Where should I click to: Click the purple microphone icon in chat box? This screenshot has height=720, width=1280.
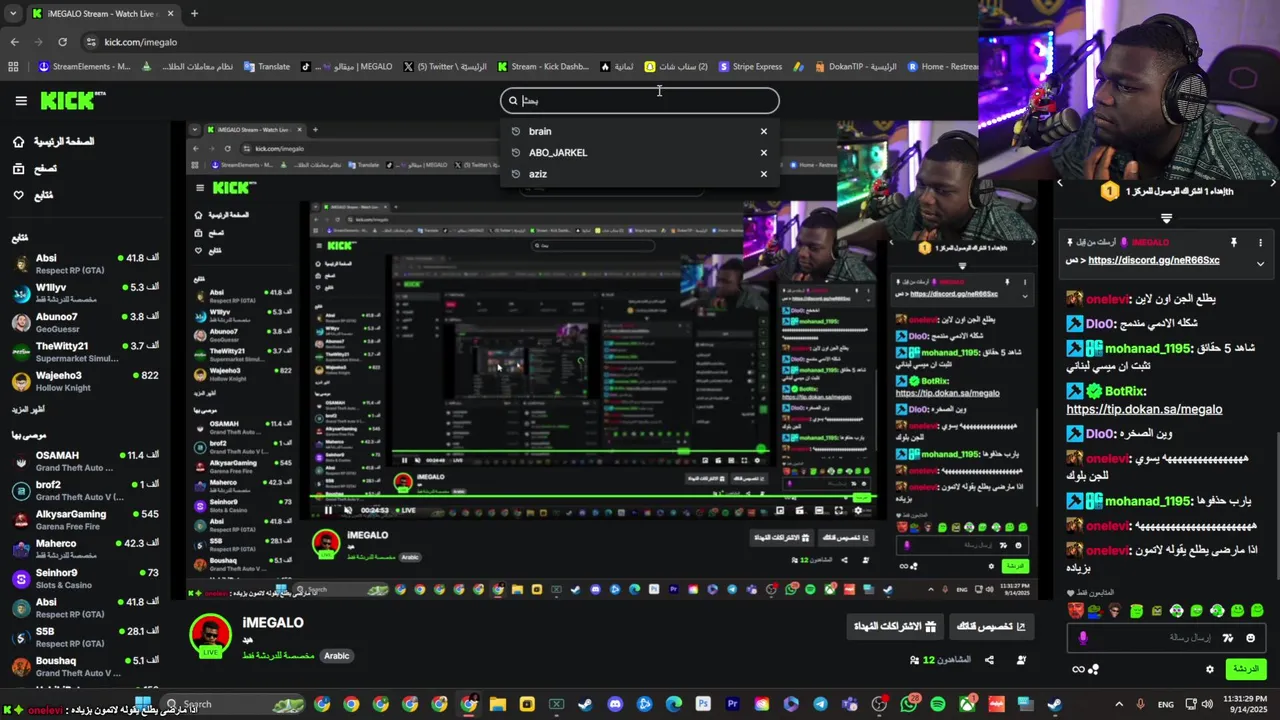(x=1083, y=638)
